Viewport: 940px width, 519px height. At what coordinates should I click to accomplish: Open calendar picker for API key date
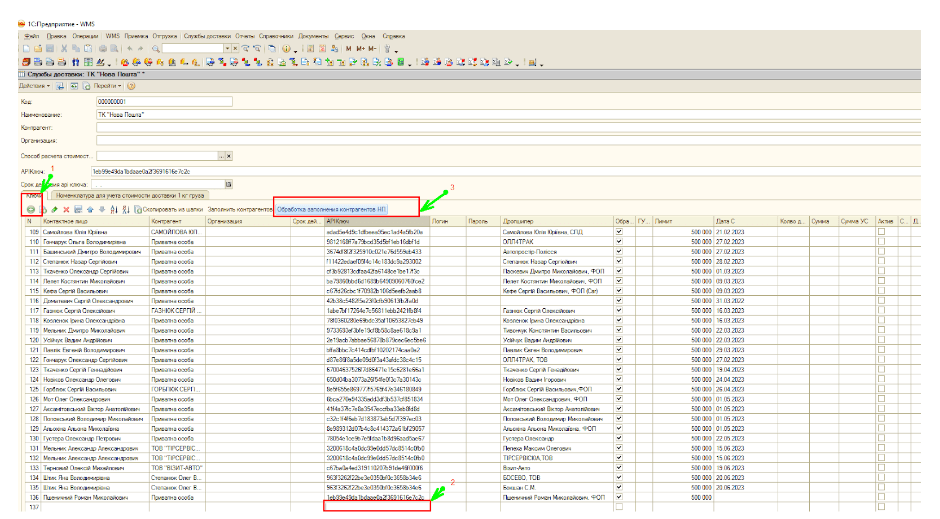click(230, 184)
